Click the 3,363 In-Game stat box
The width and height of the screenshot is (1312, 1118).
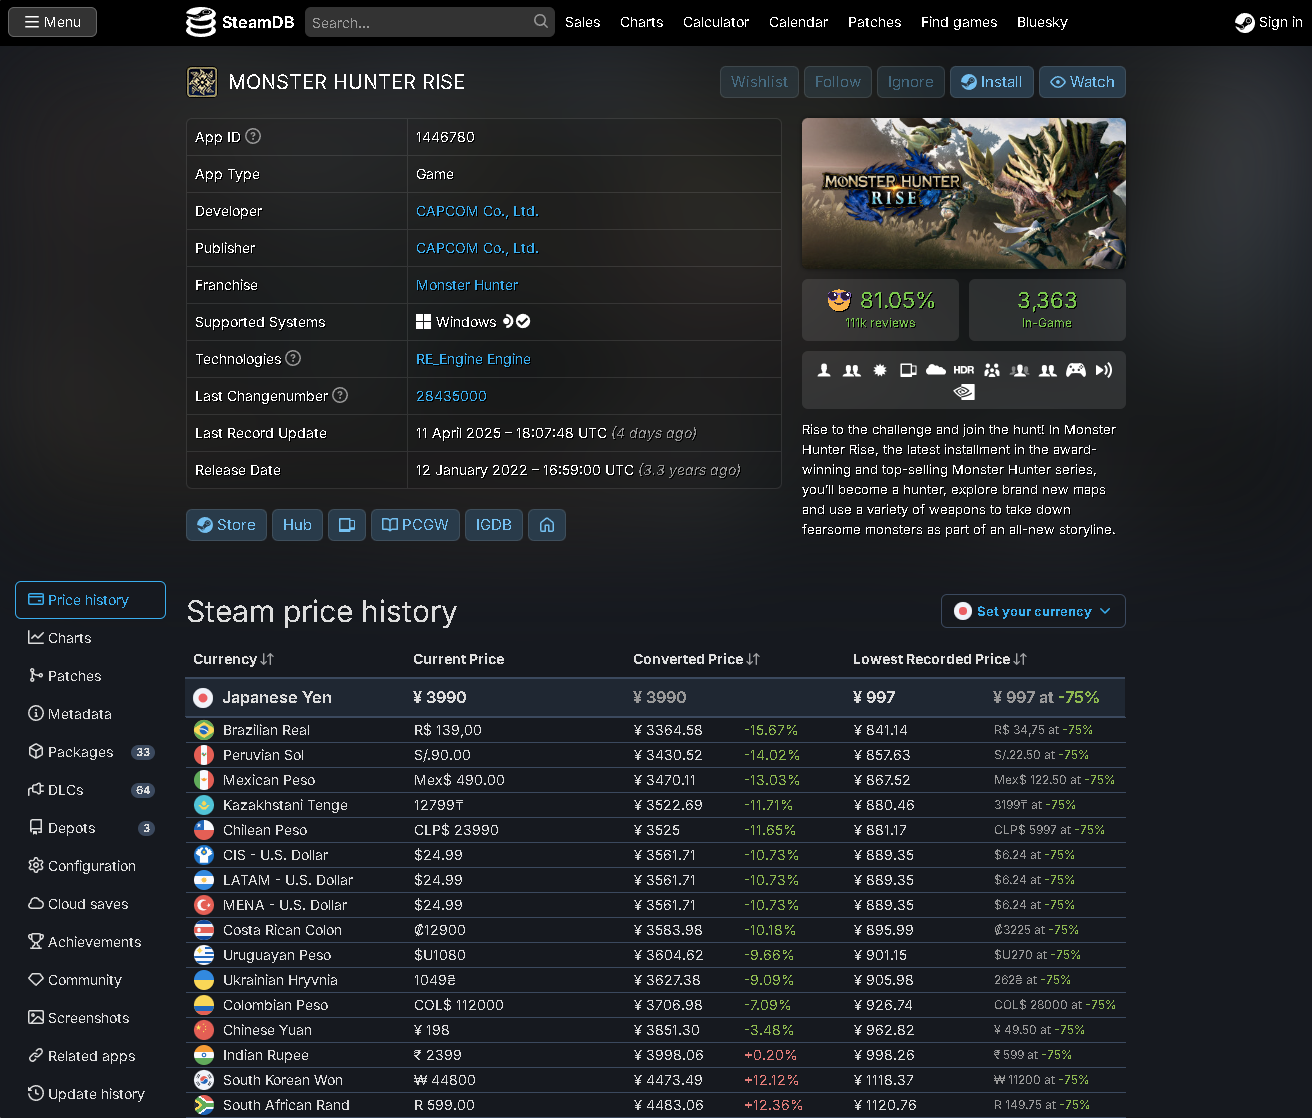[1047, 310]
